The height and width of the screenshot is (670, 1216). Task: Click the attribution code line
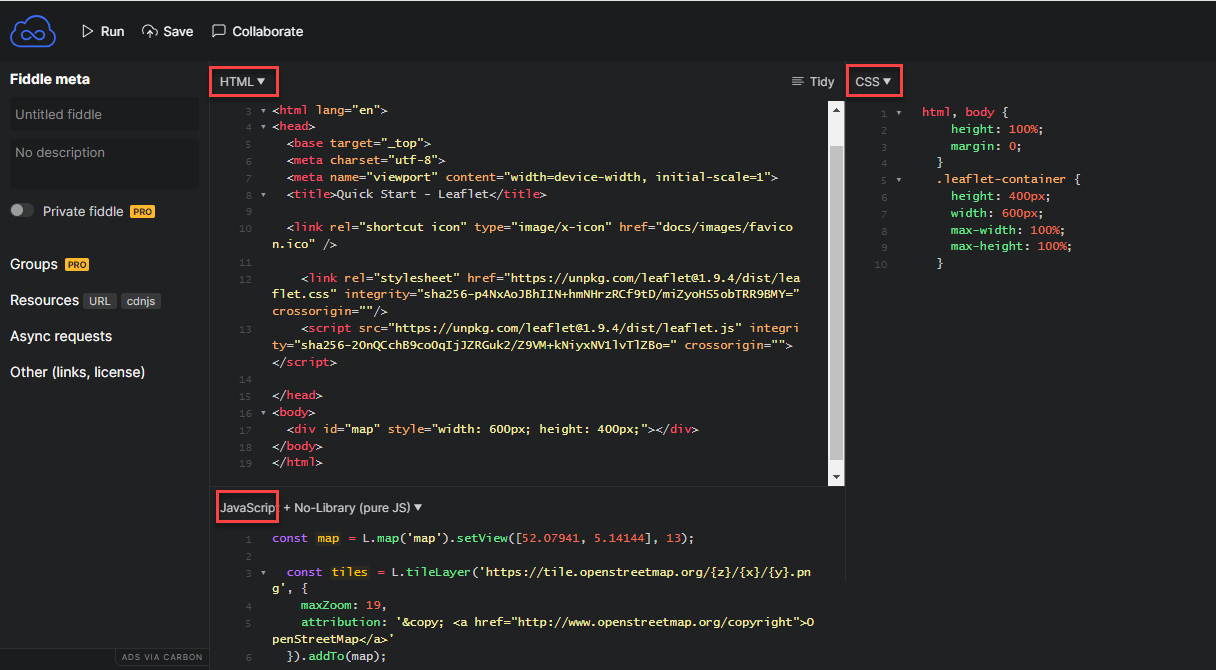click(543, 630)
